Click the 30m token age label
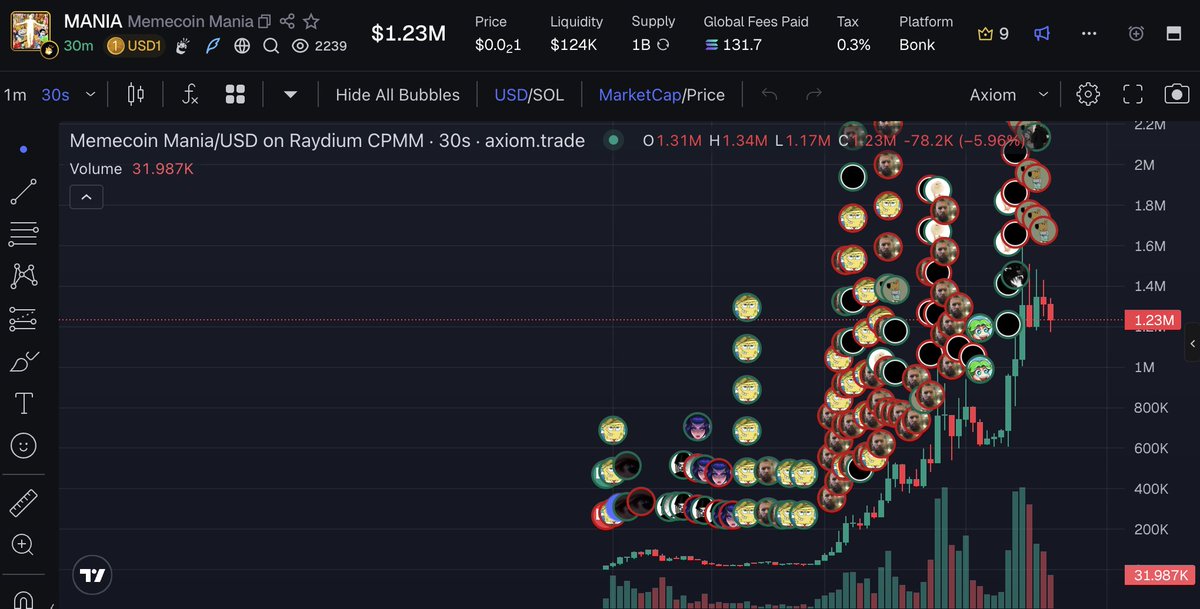Image resolution: width=1200 pixels, height=609 pixels. [79, 46]
